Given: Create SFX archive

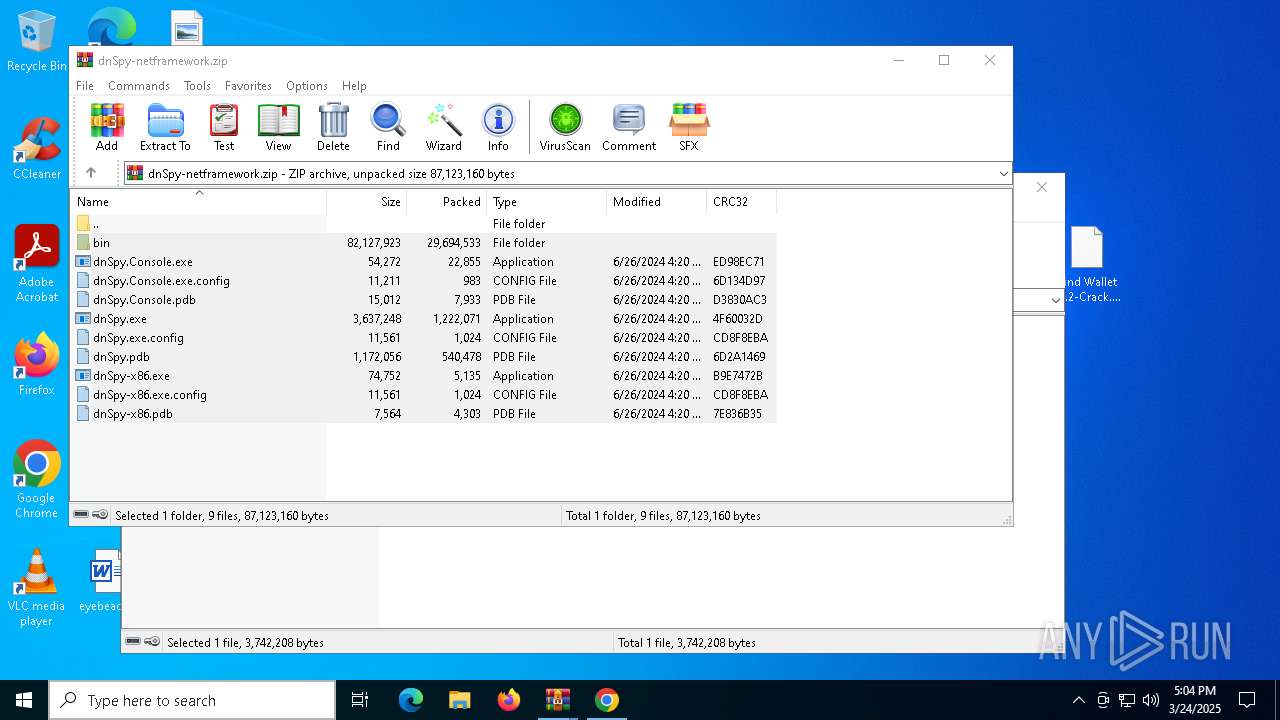Looking at the screenshot, I should (689, 127).
